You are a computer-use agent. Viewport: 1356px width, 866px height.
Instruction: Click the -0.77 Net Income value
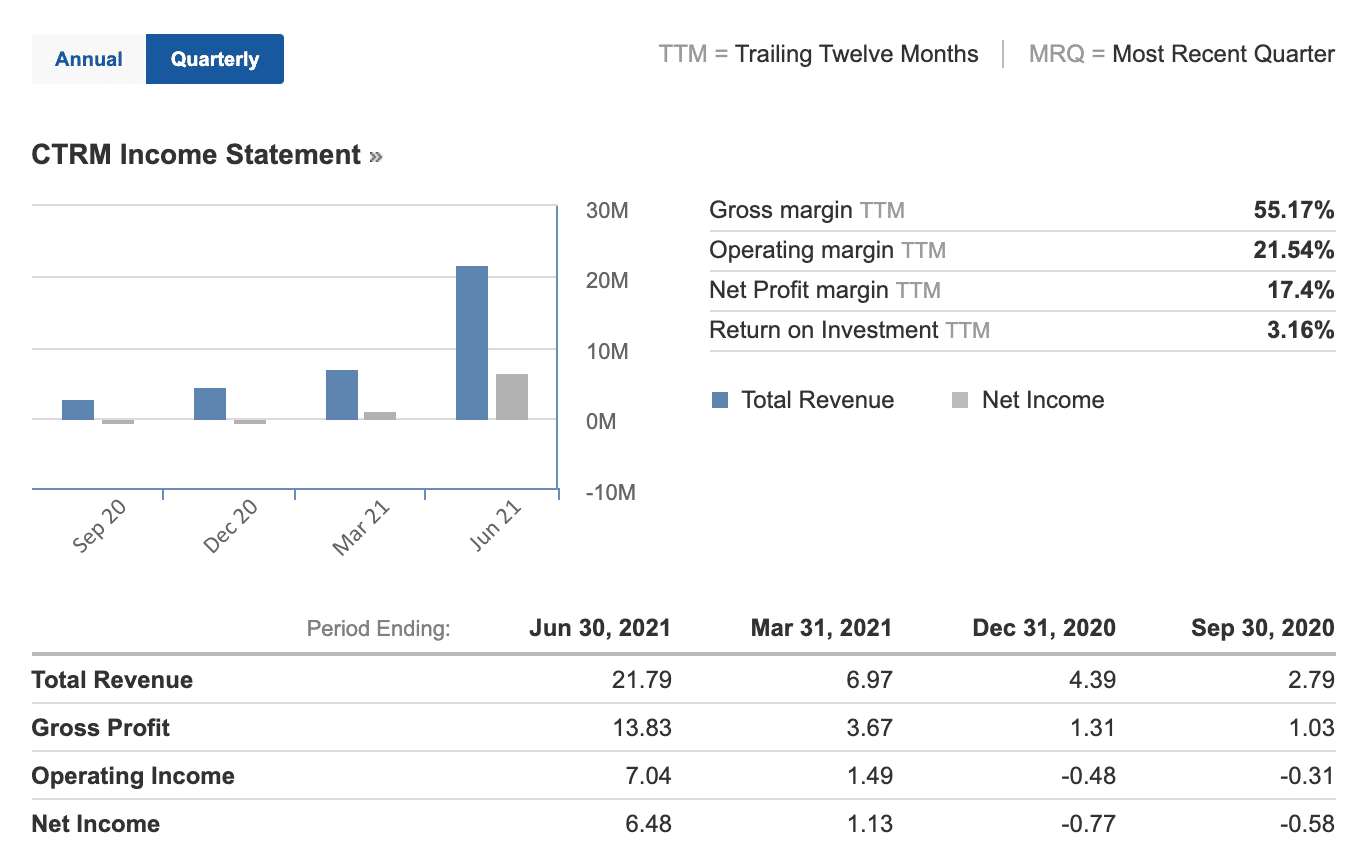tap(1088, 824)
